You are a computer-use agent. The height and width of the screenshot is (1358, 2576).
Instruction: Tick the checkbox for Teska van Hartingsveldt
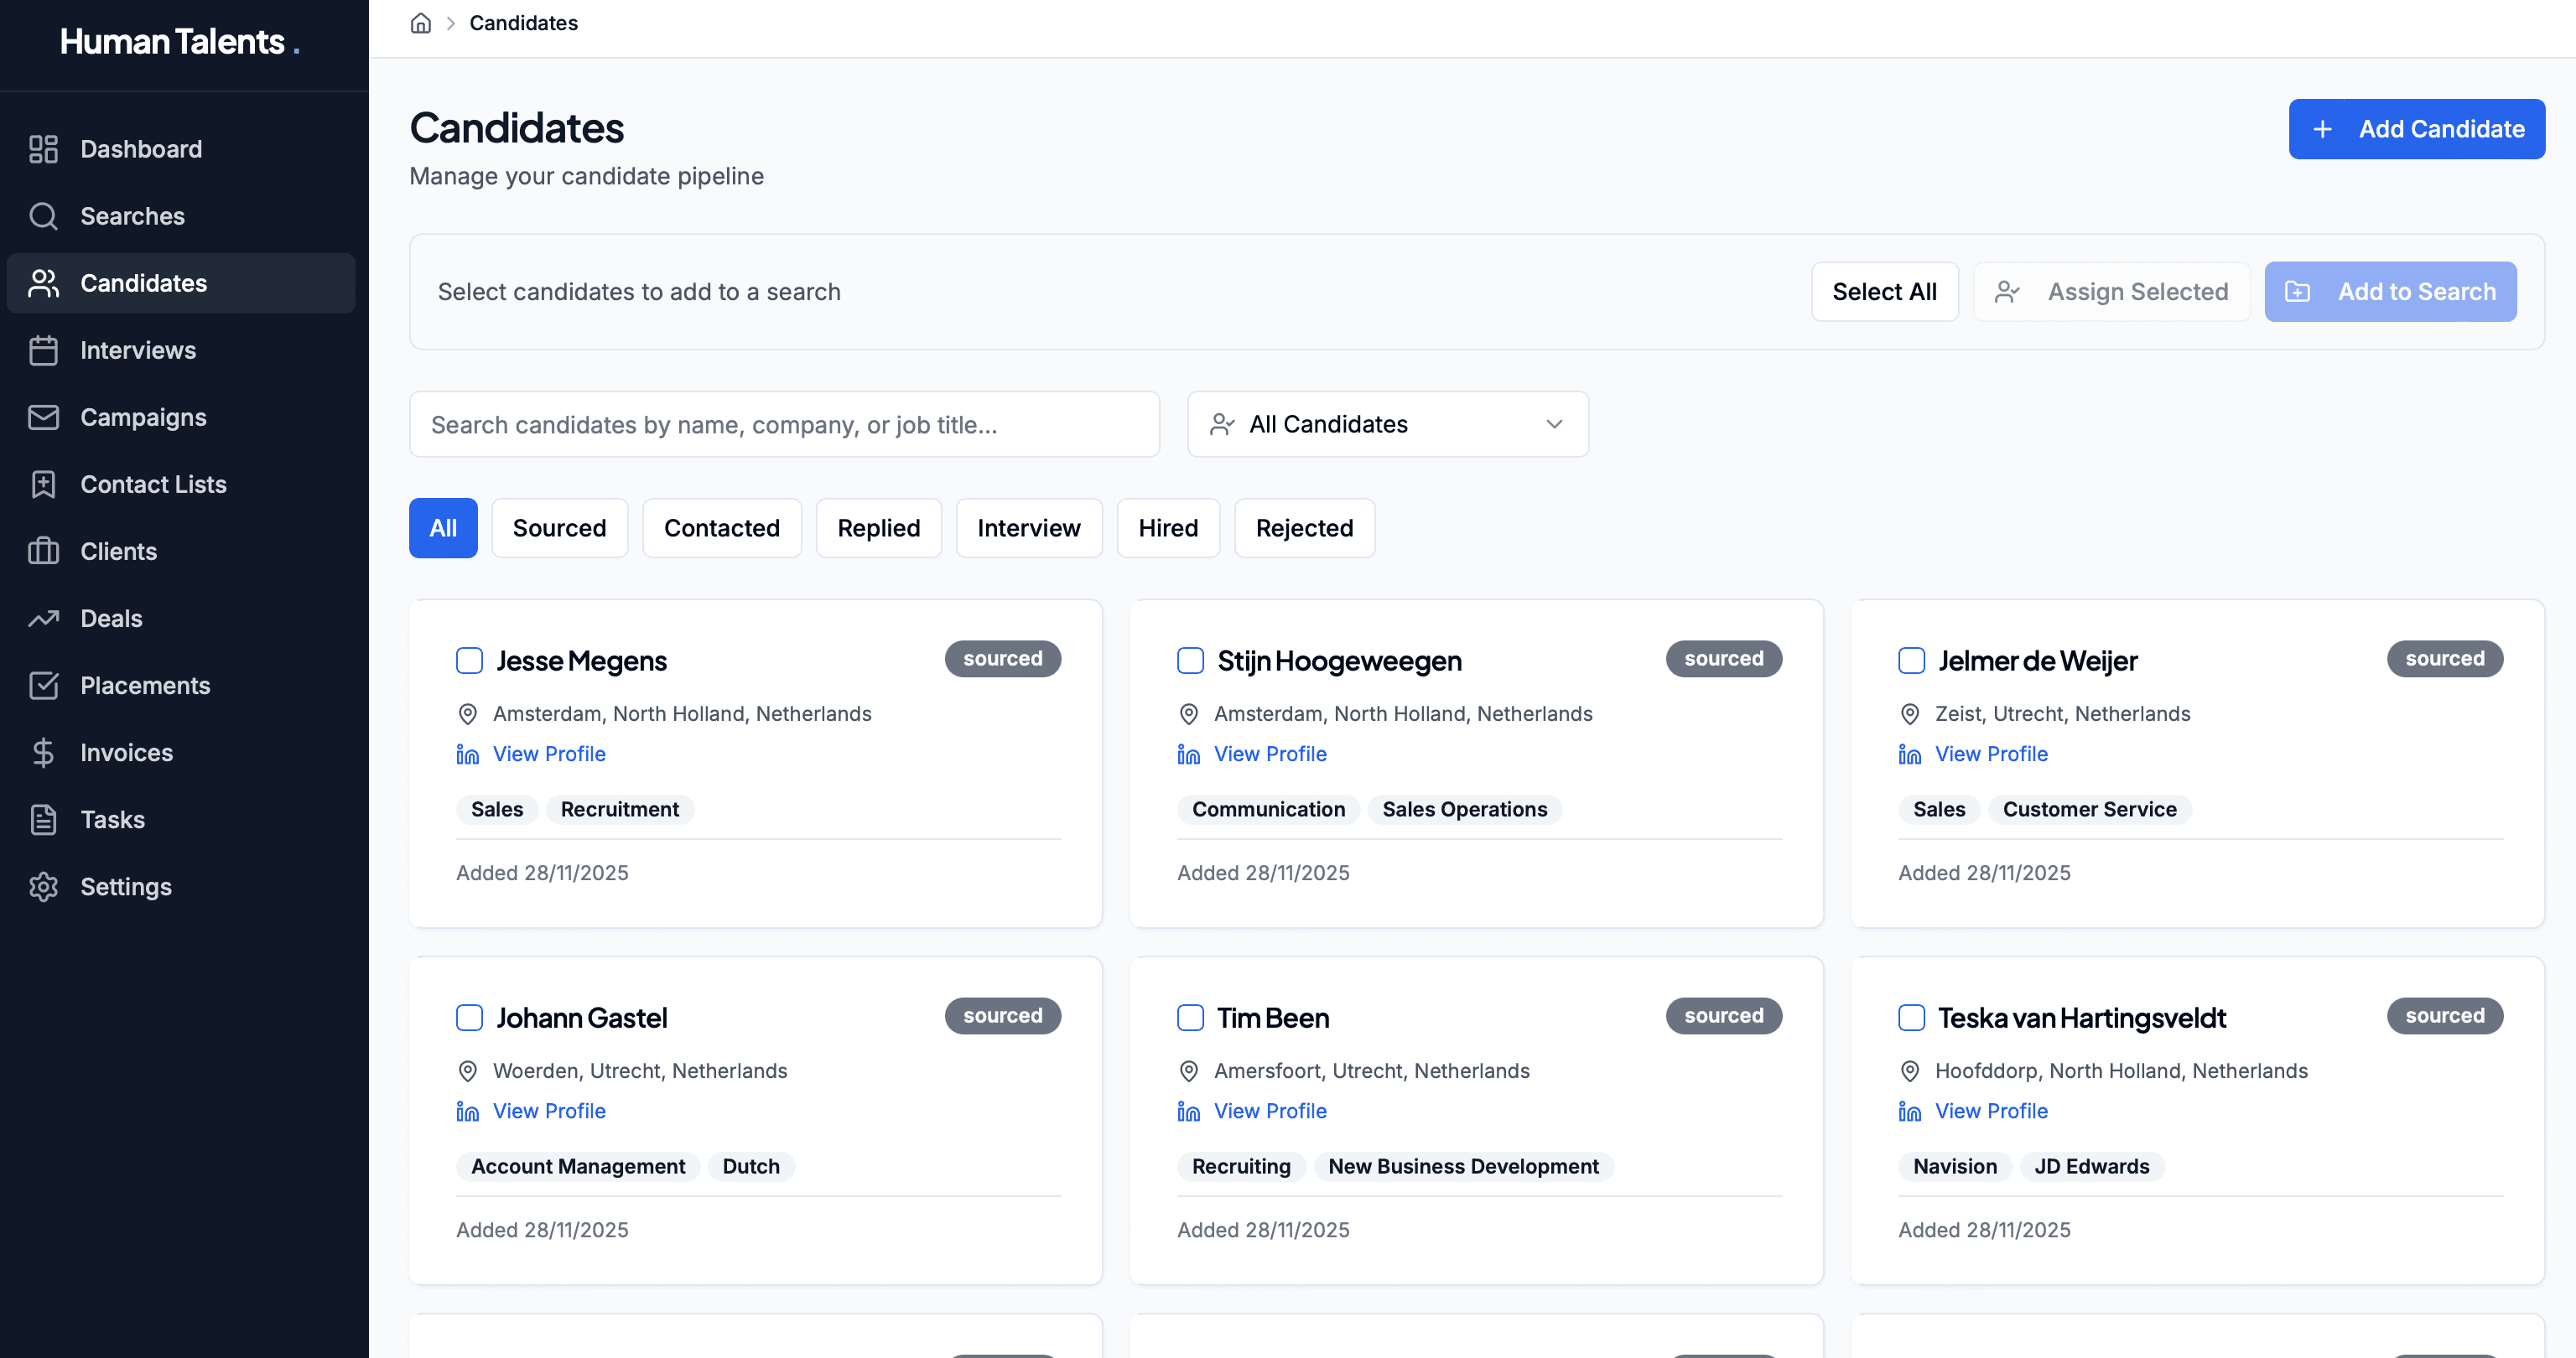pyautogui.click(x=1911, y=1017)
